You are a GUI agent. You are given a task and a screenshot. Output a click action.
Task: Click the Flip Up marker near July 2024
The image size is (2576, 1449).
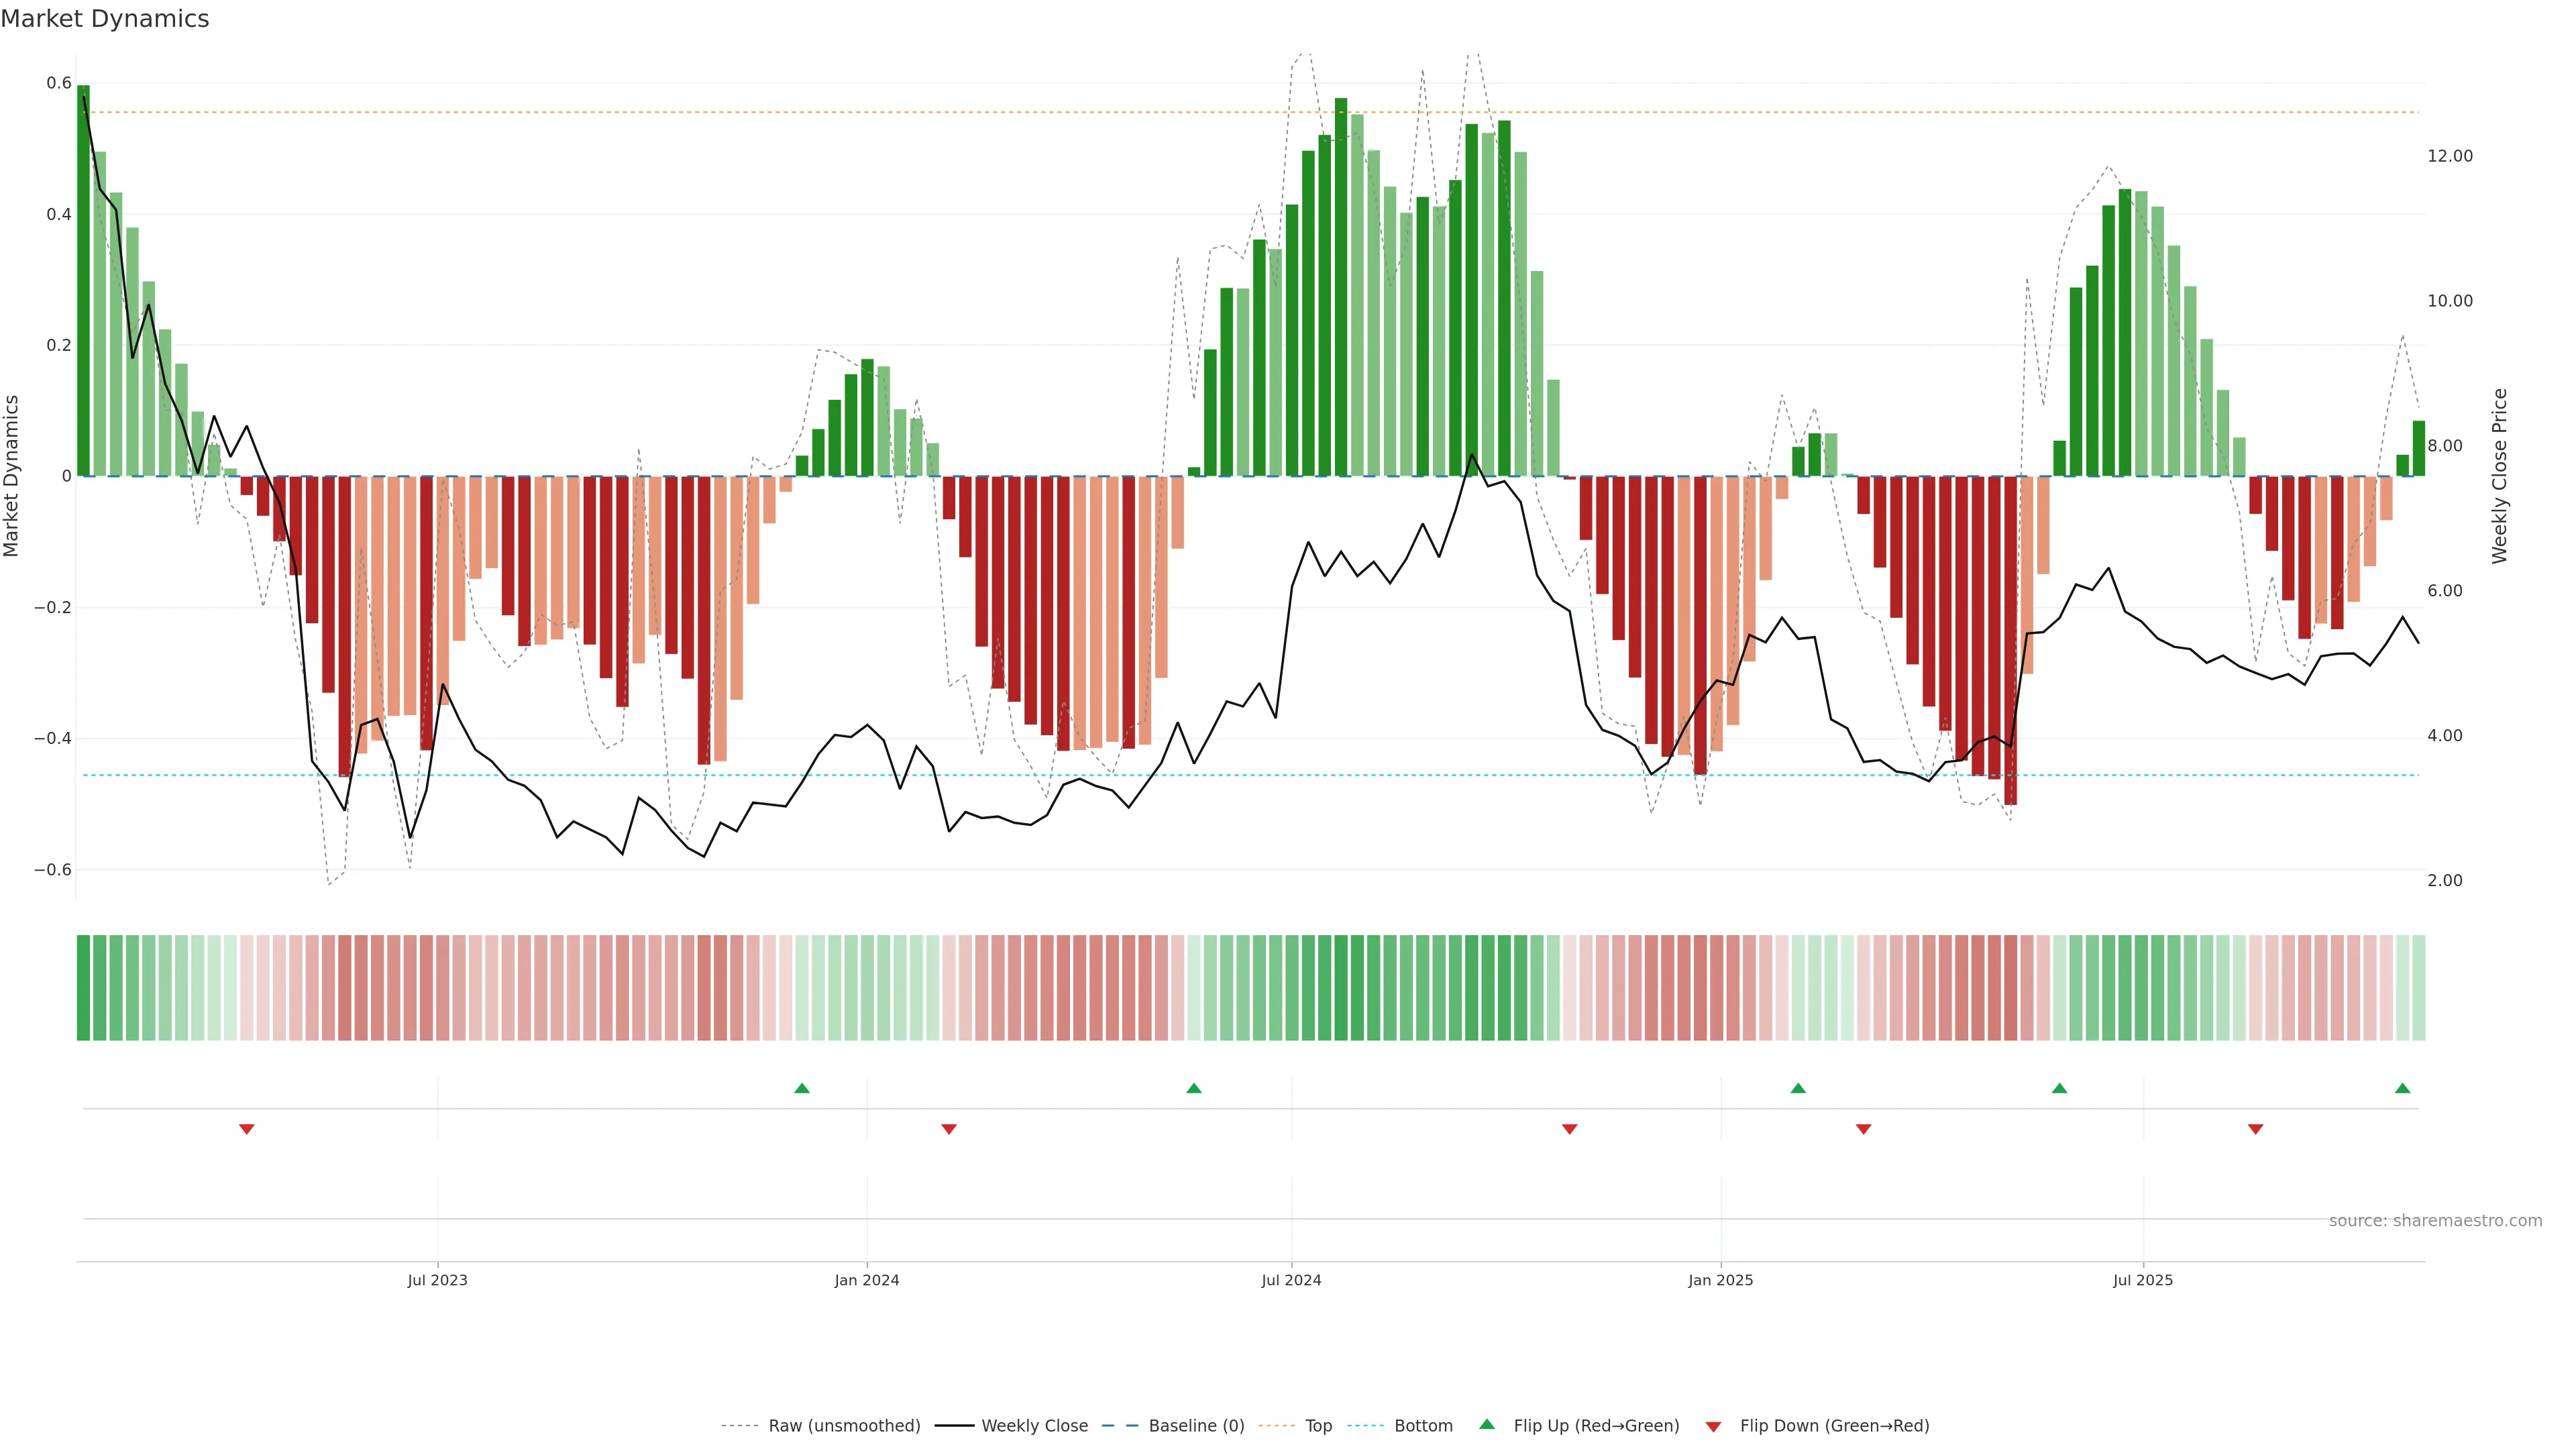1193,1088
